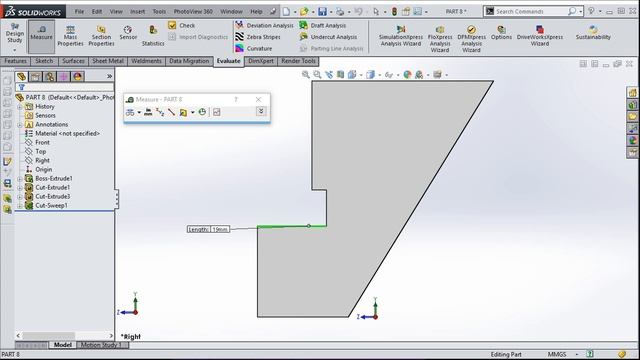Toggle Show XYZ Measurements in Measure dialog

tap(160, 112)
